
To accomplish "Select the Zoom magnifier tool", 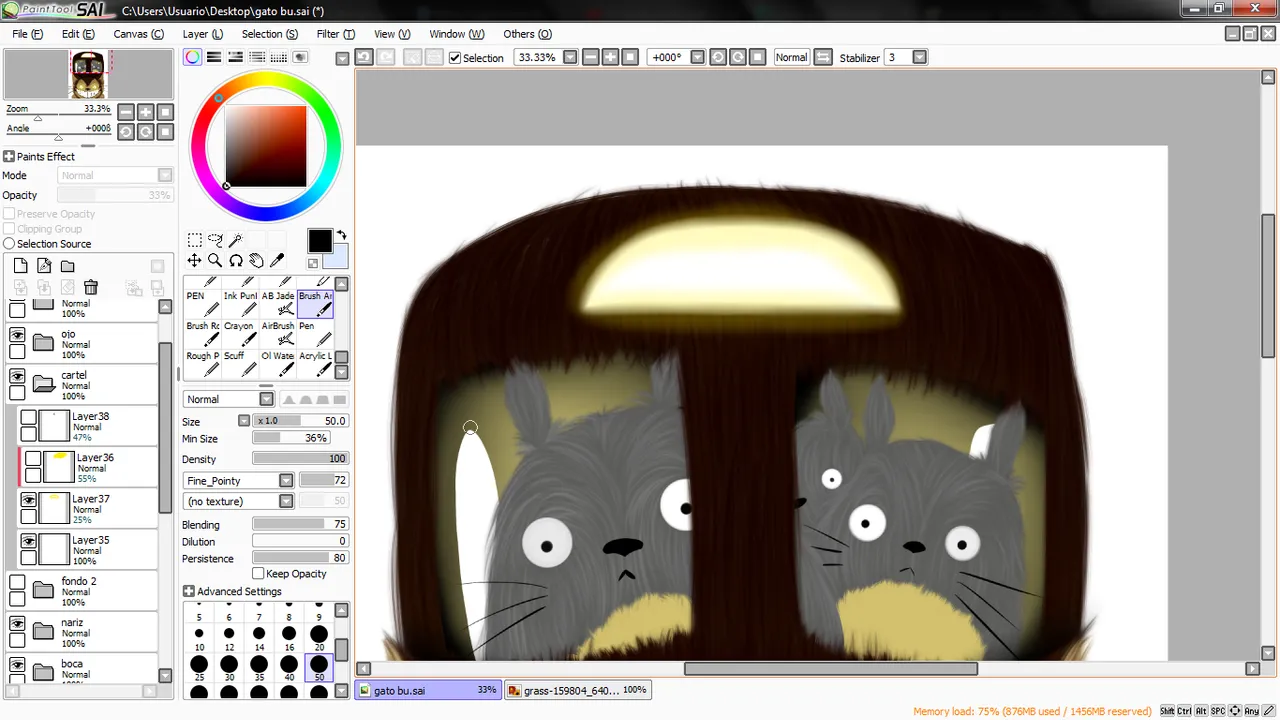I will 215,260.
